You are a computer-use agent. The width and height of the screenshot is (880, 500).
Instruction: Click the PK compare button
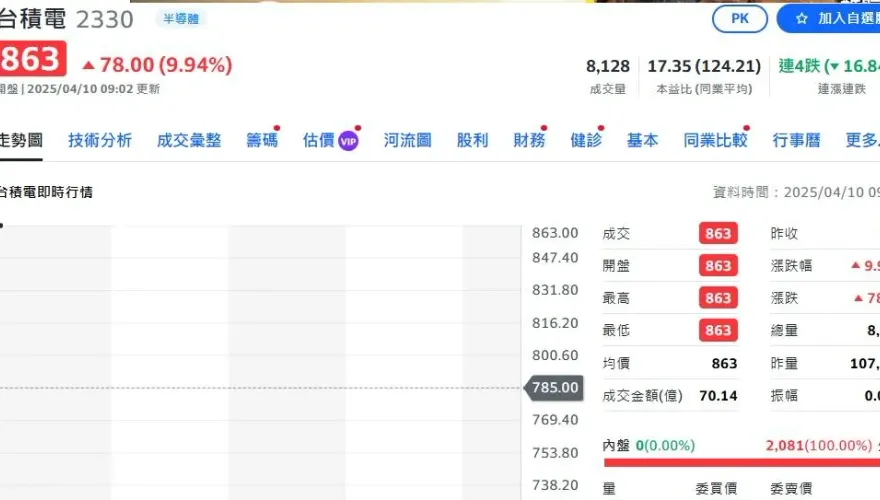click(740, 19)
